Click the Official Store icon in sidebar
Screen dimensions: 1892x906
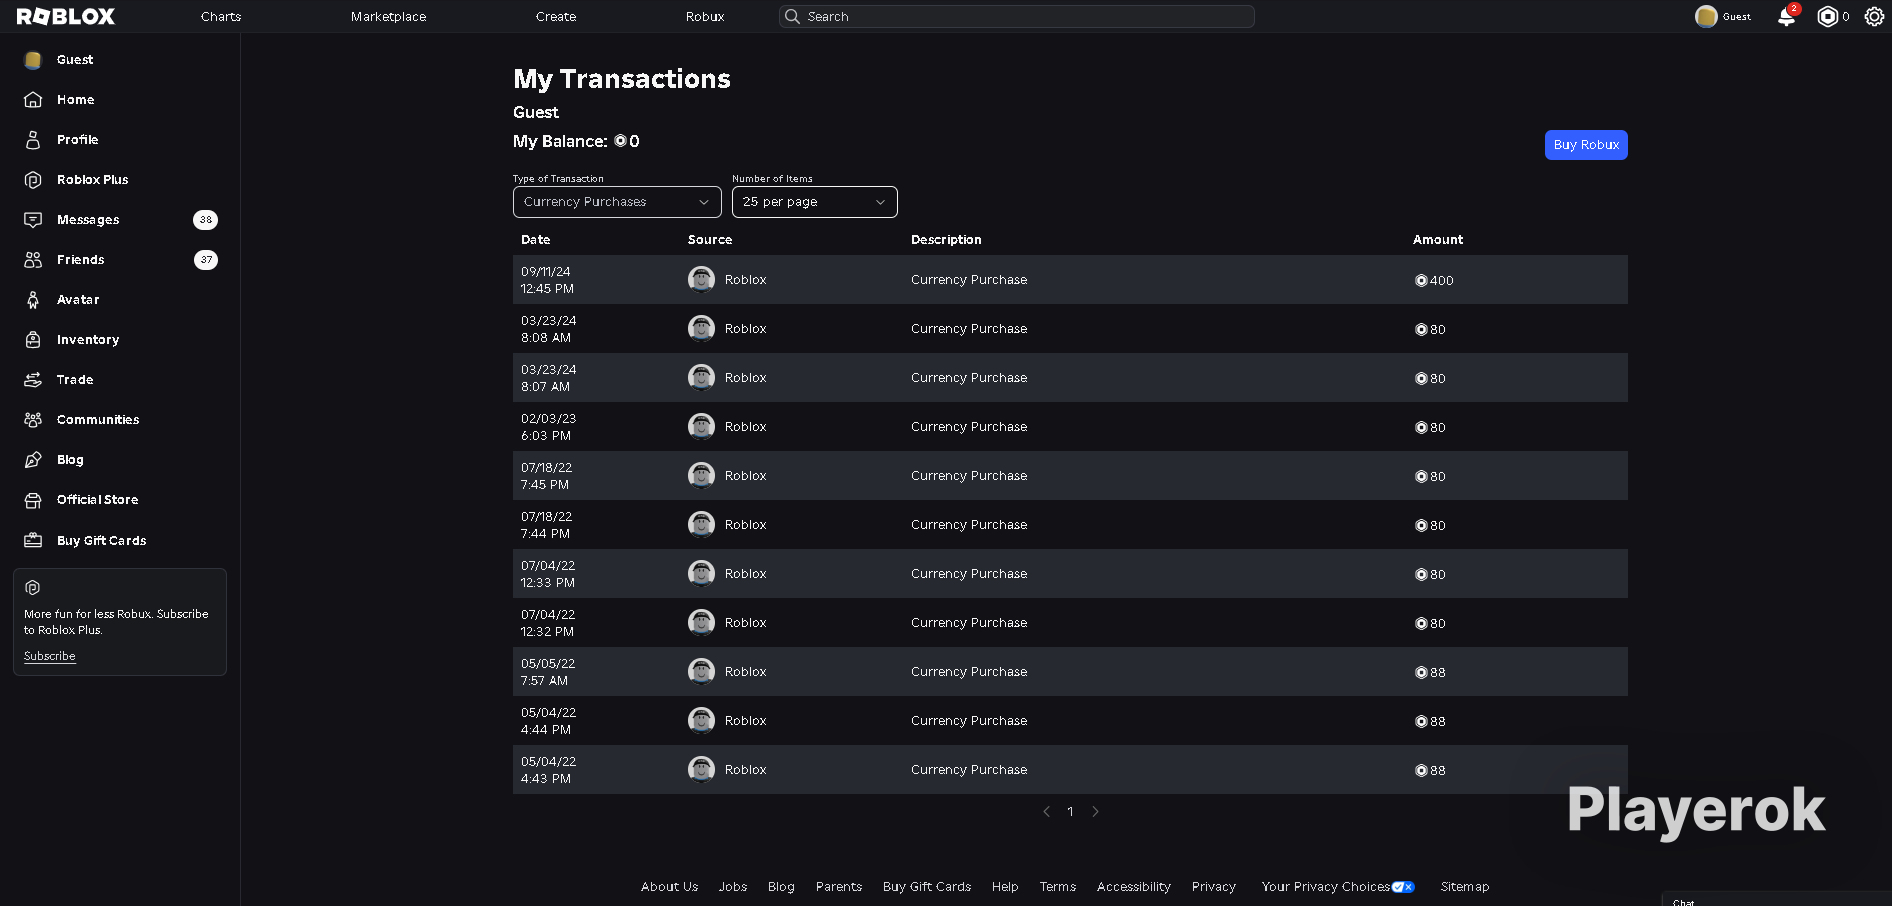tap(33, 500)
